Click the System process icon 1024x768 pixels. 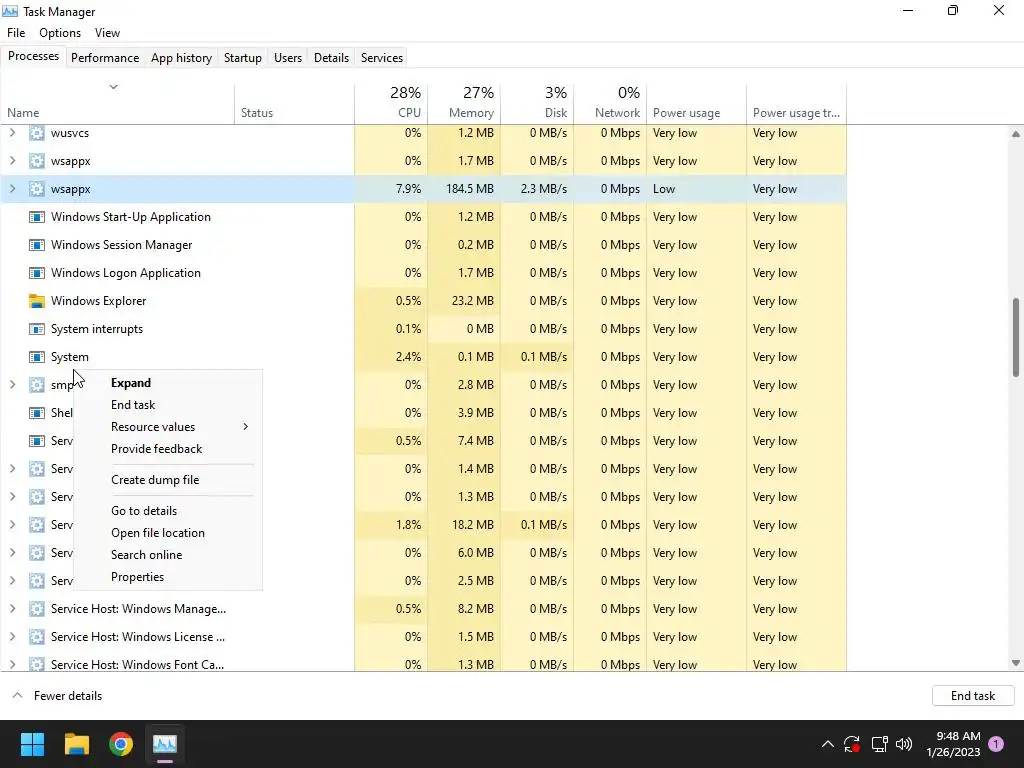click(x=37, y=357)
